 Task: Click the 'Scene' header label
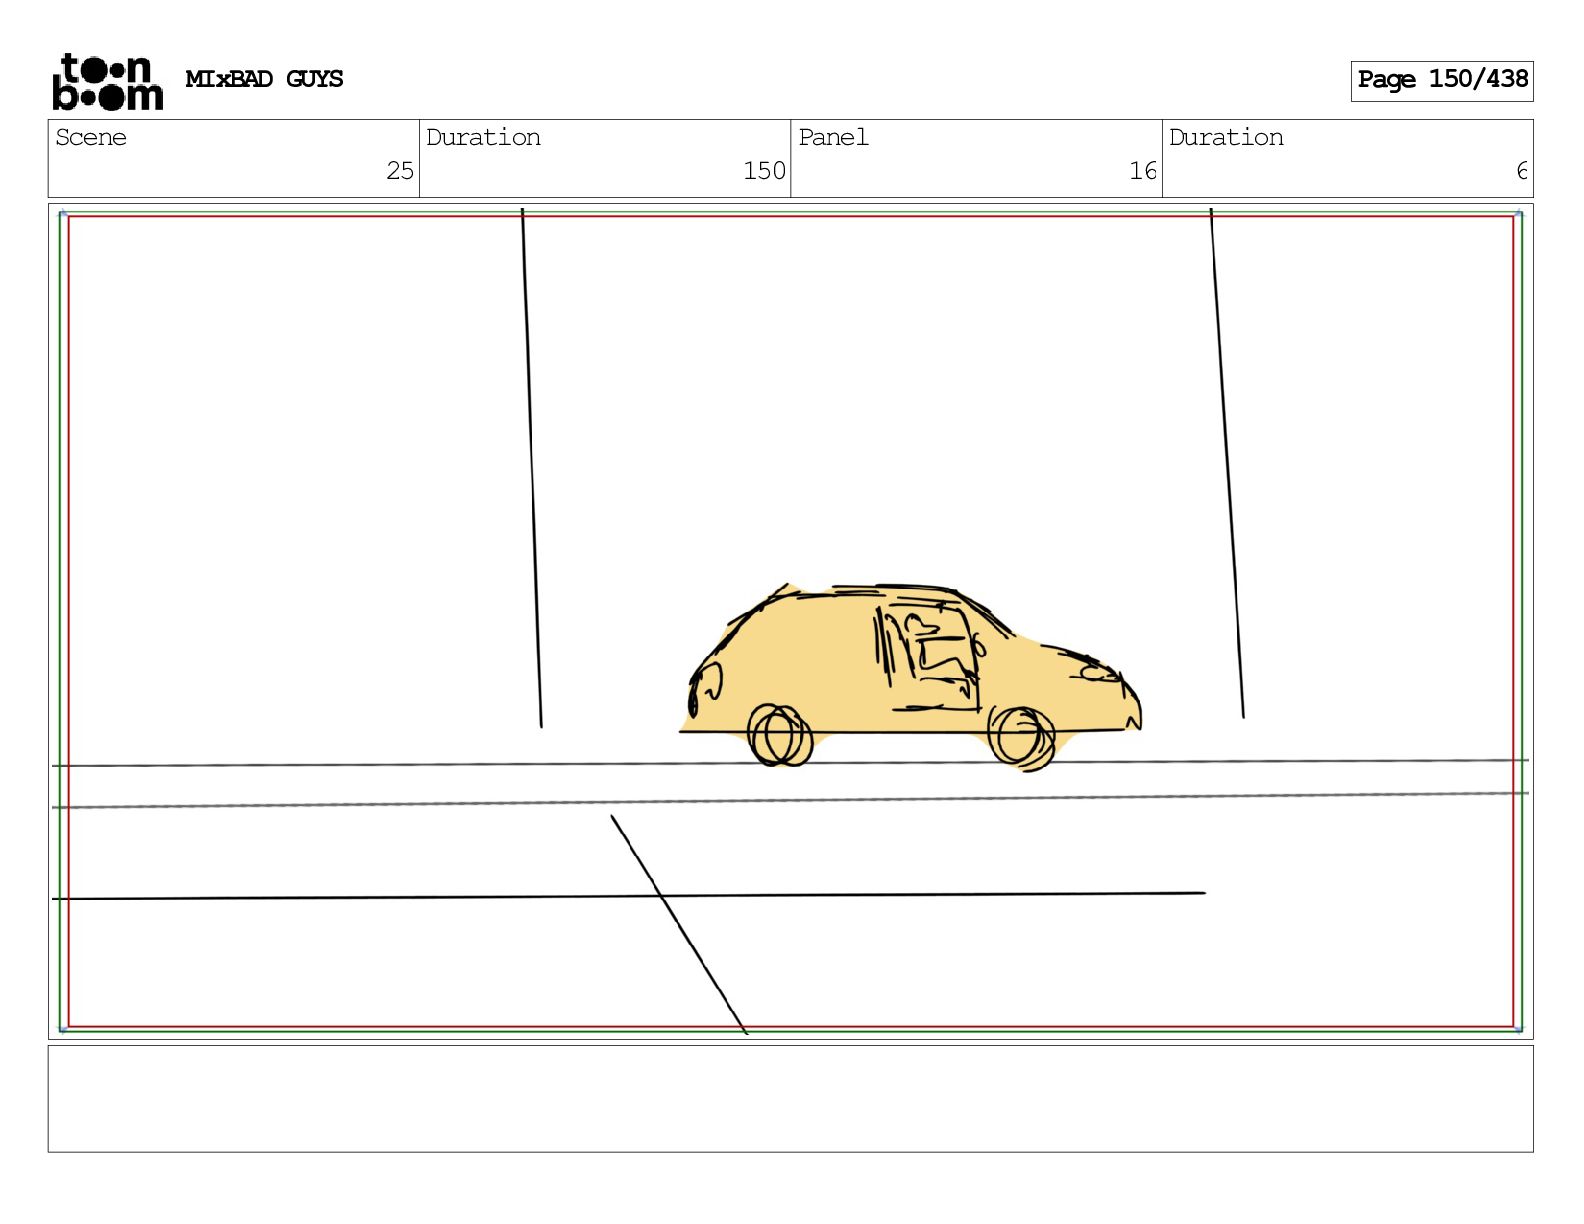(91, 138)
